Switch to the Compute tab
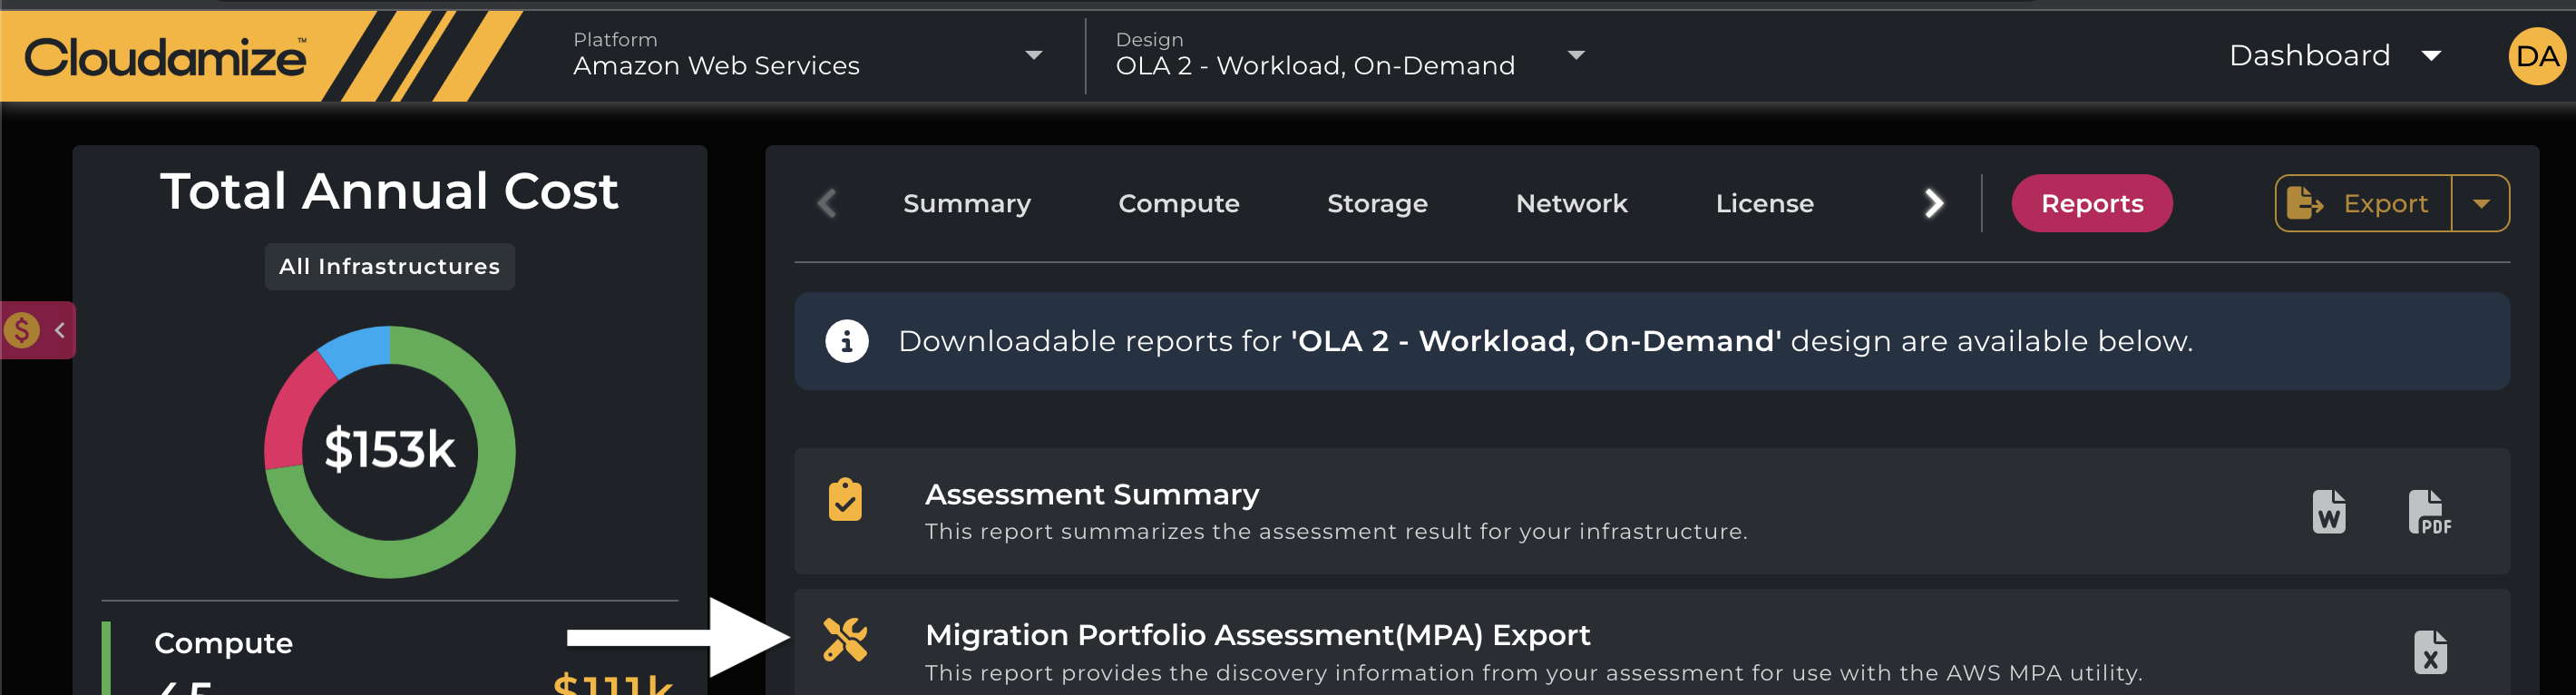 (x=1178, y=203)
